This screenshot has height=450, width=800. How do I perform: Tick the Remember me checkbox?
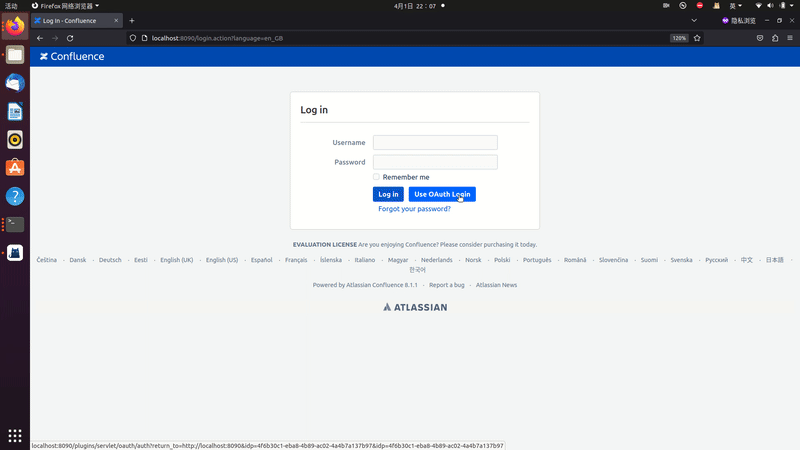click(x=376, y=177)
